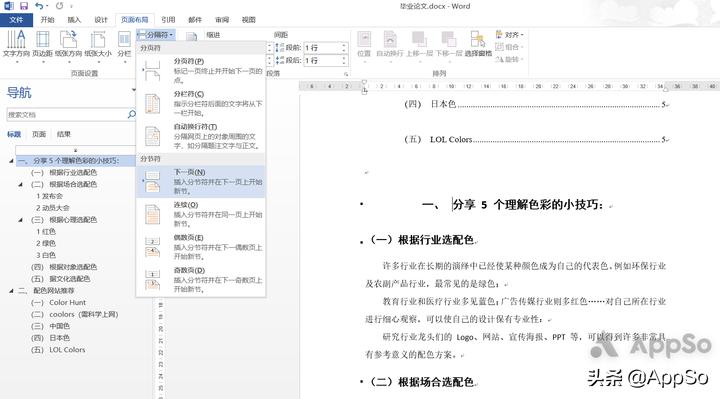This screenshot has width=720, height=399.
Task: Click the 旋转 rotate button
Action: coord(509,59)
